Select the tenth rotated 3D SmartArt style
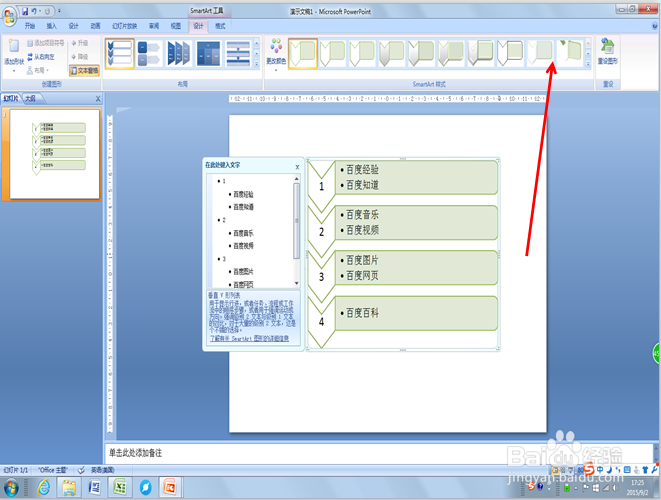 [569, 54]
